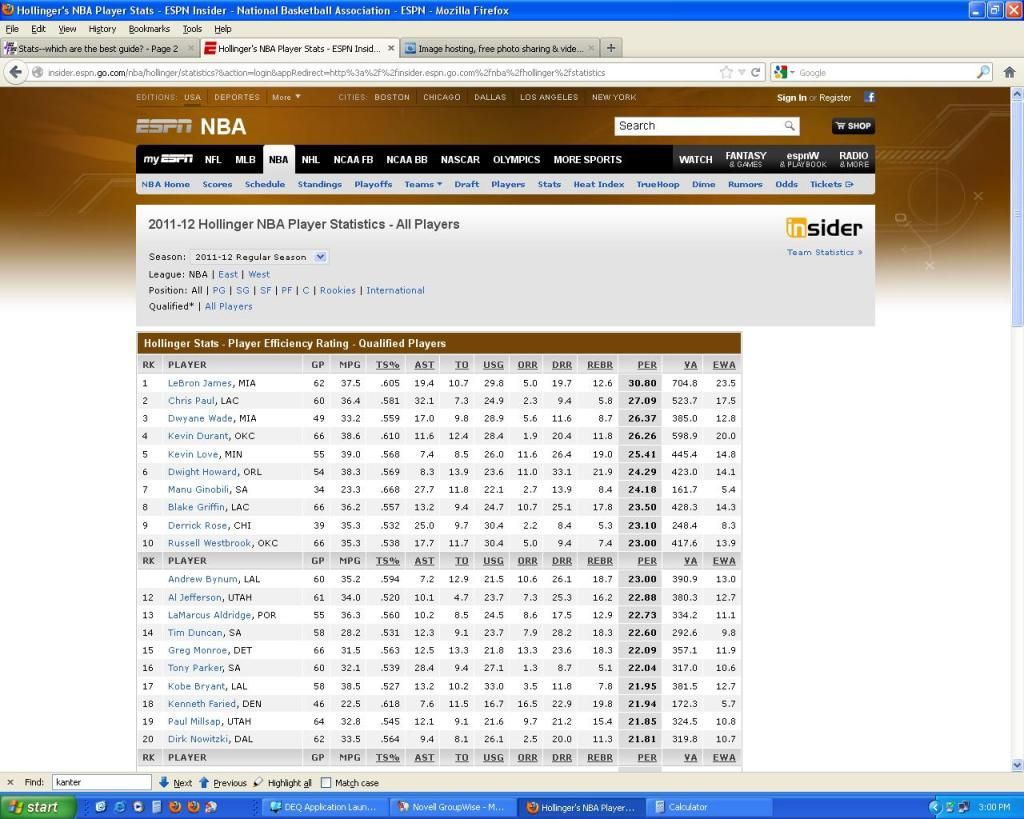Filter positions by PG
The image size is (1024, 819).
[x=219, y=290]
